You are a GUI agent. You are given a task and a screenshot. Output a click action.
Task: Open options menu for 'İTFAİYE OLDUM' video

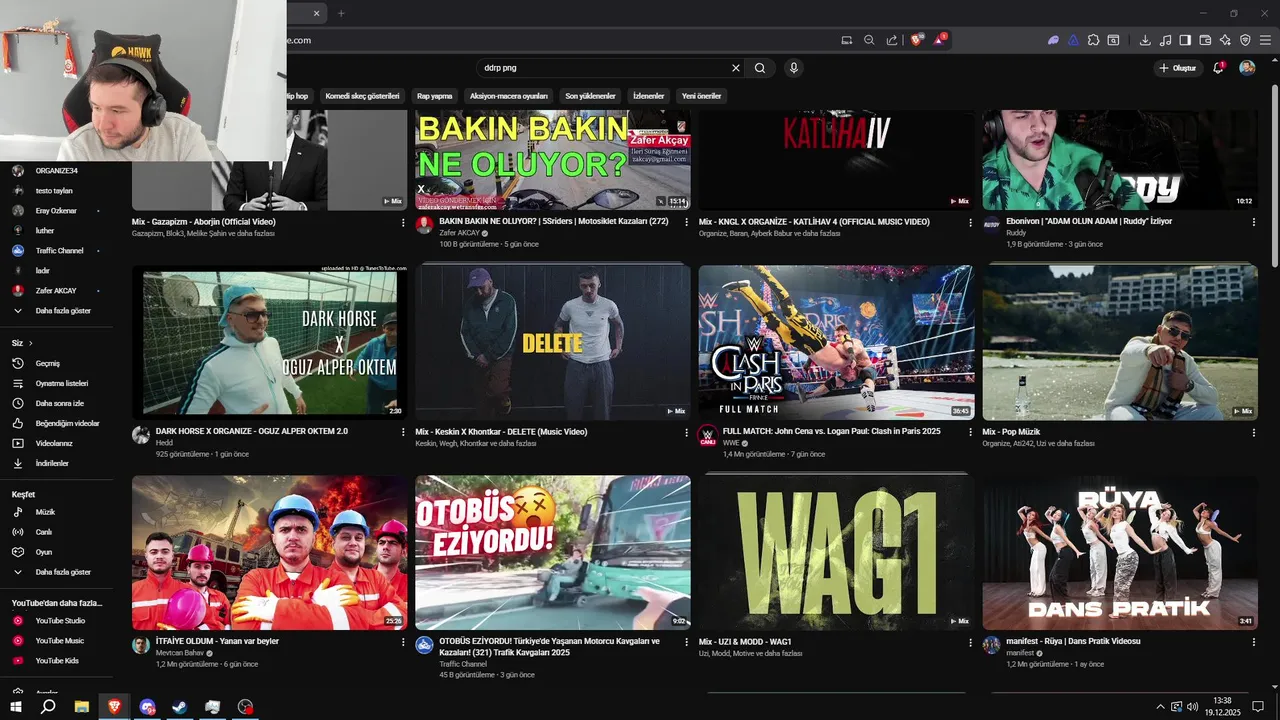pos(403,642)
